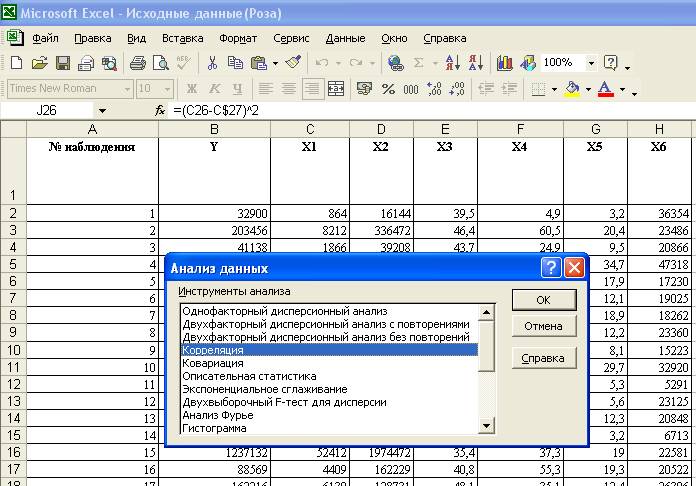
Task: Open the borders dropdown arrow
Action: (x=554, y=89)
